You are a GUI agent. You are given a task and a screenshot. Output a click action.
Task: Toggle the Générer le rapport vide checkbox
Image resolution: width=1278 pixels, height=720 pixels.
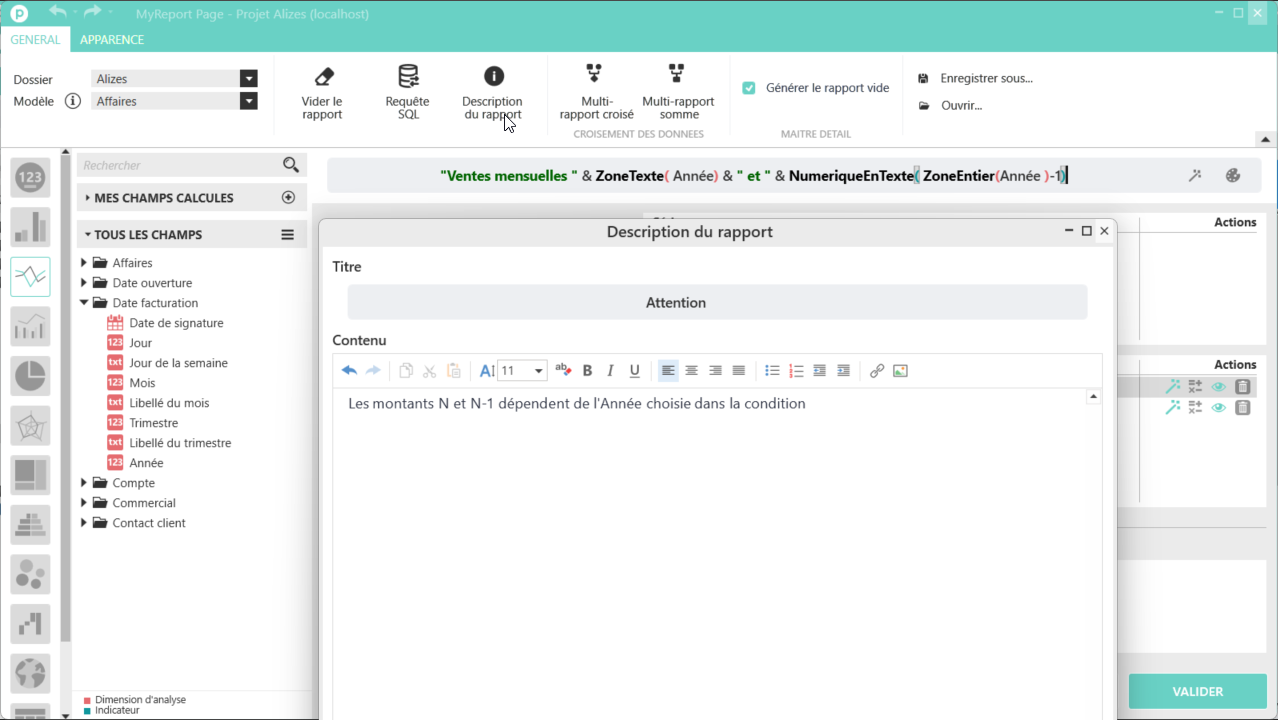pos(749,88)
